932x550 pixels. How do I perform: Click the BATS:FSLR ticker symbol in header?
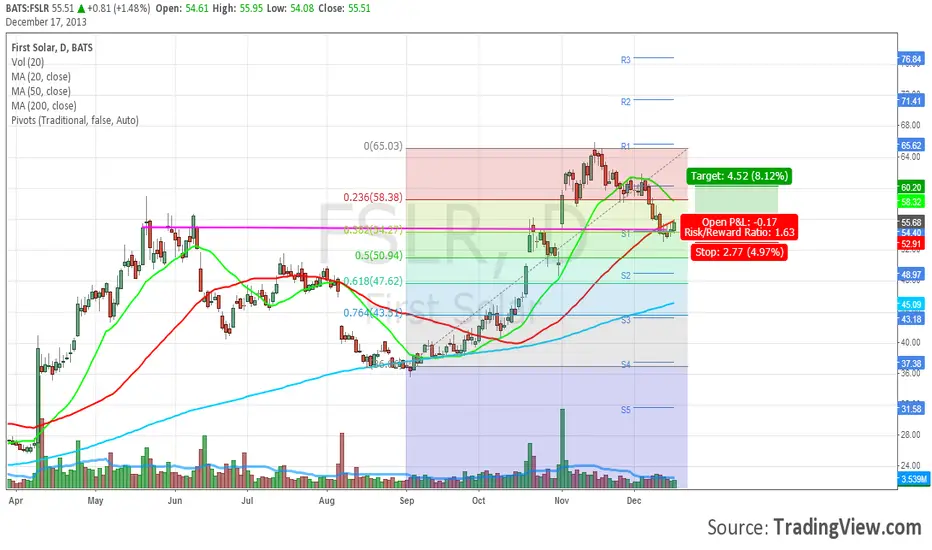pyautogui.click(x=27, y=8)
